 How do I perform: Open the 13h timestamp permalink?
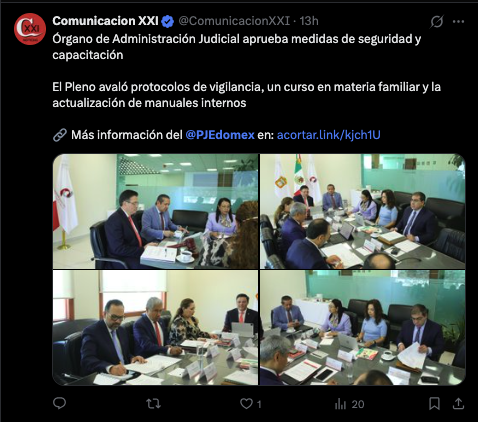point(309,21)
